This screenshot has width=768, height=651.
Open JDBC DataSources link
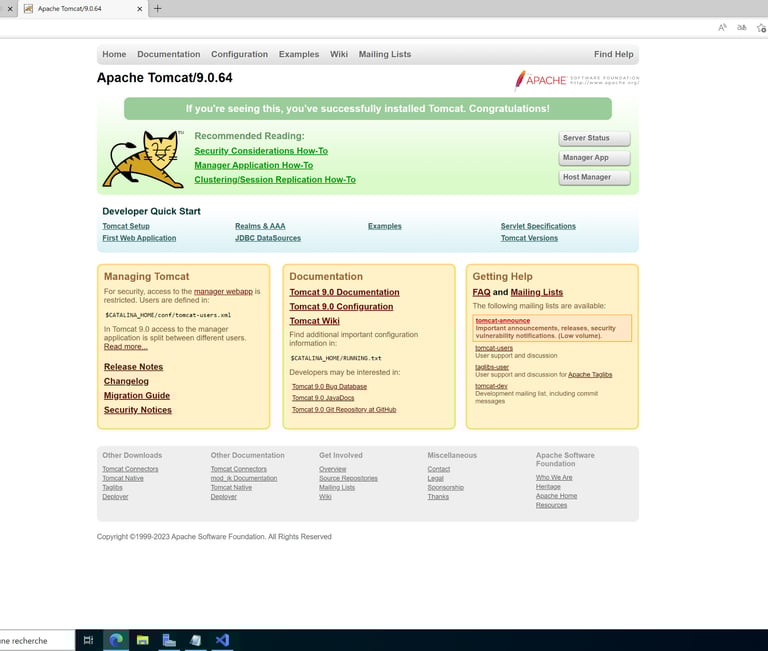click(x=268, y=238)
